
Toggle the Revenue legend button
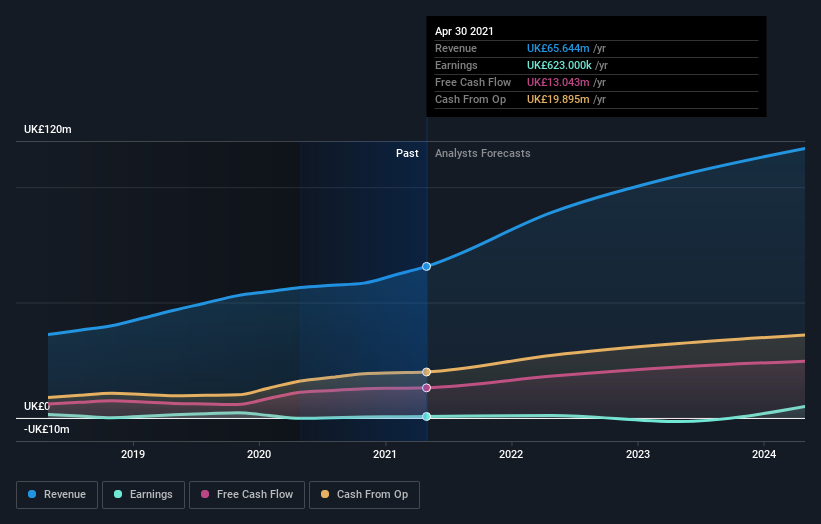click(x=57, y=495)
